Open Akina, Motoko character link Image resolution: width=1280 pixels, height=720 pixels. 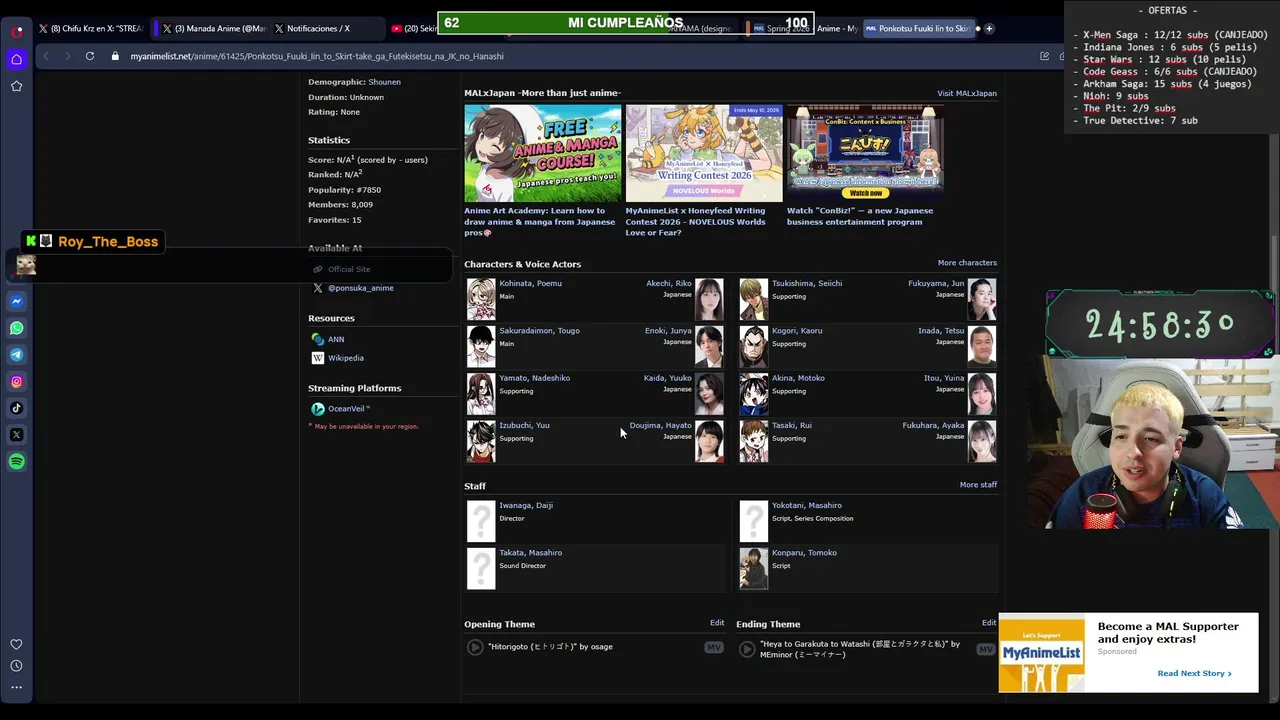point(798,378)
